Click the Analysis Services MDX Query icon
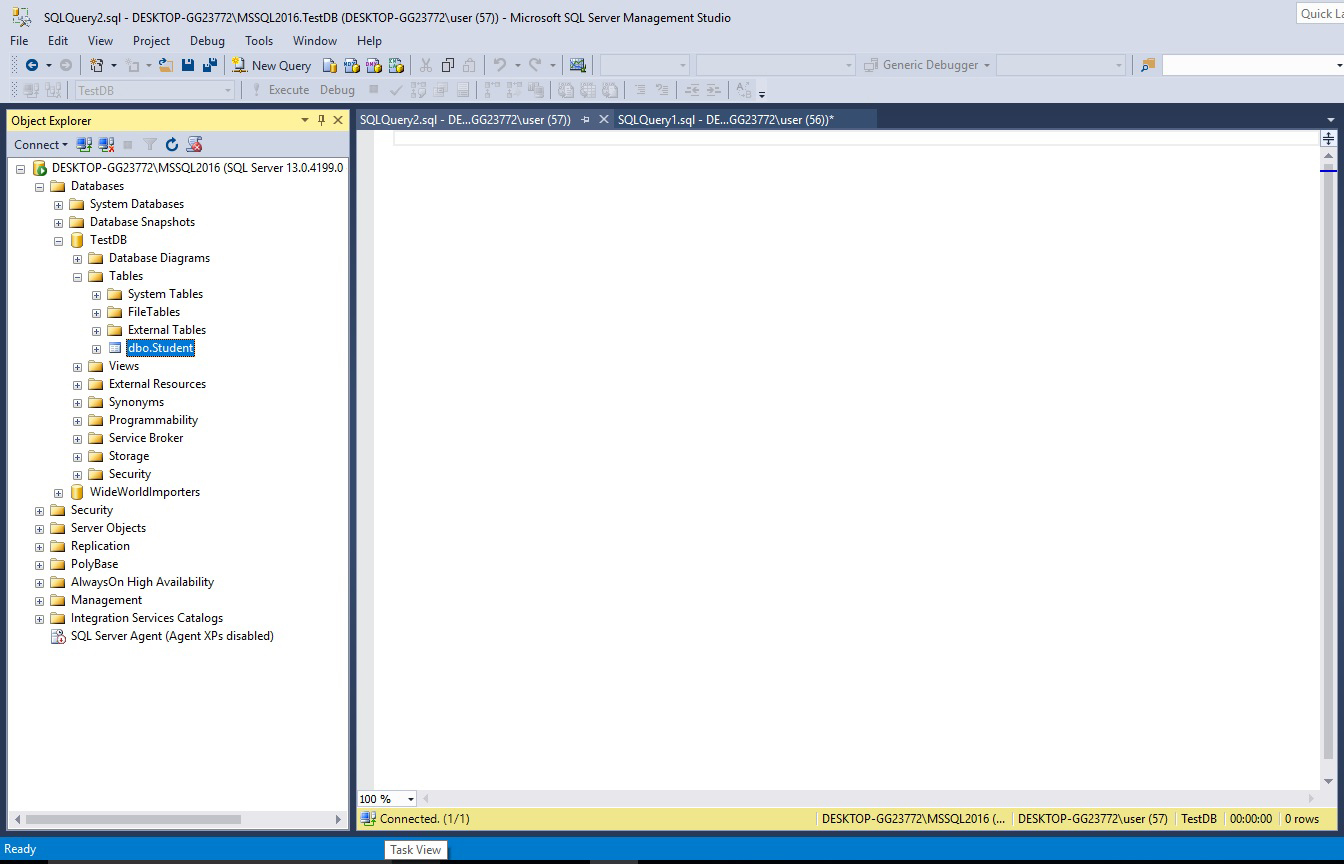The width and height of the screenshot is (1344, 864). [x=351, y=65]
